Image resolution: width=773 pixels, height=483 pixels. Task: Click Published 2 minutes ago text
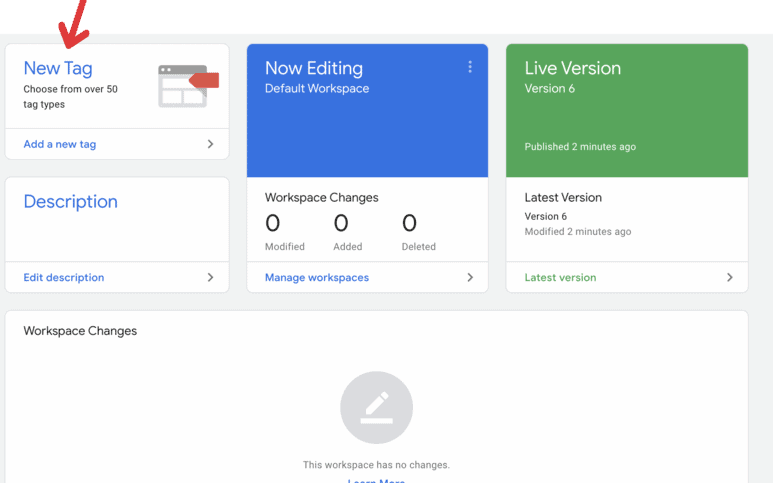pos(580,147)
